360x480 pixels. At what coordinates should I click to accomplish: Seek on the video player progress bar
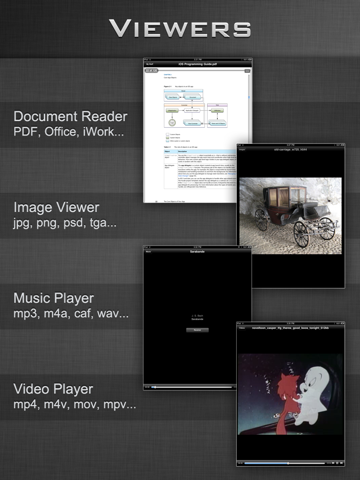284,463
